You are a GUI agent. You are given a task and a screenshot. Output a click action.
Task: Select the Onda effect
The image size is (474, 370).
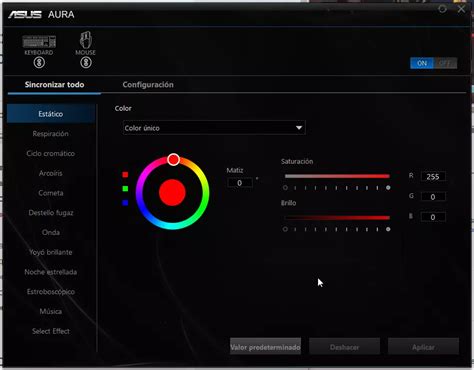(51, 232)
